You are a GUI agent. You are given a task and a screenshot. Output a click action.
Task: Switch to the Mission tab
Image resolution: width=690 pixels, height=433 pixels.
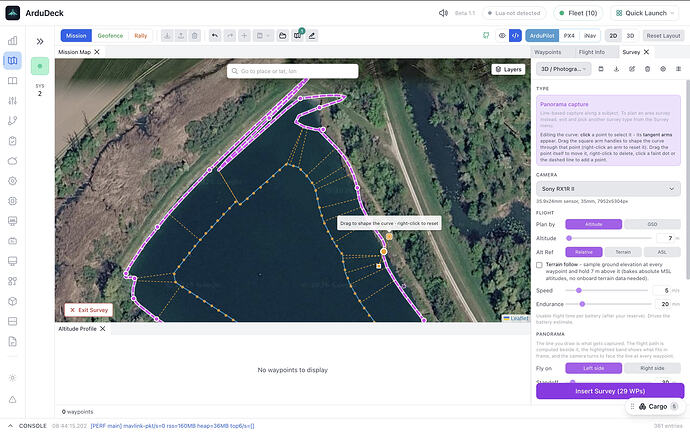(76, 36)
